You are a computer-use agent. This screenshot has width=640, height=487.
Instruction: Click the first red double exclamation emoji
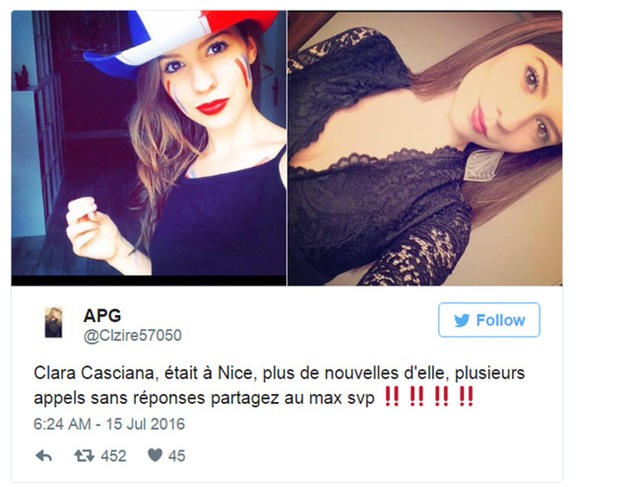[392, 396]
